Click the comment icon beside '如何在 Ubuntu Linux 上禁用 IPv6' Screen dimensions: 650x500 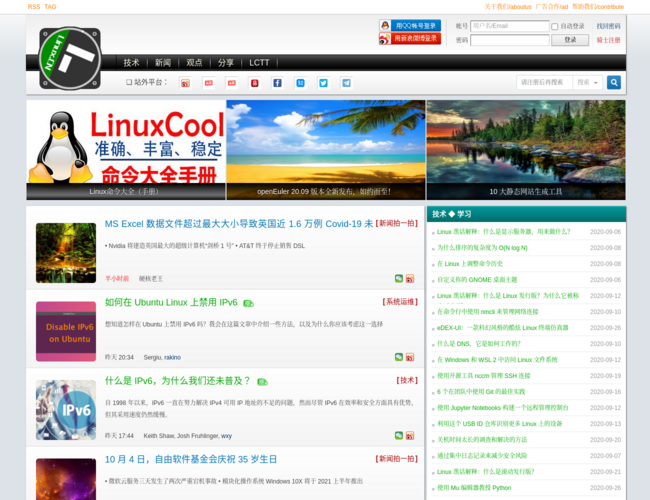pyautogui.click(x=248, y=303)
